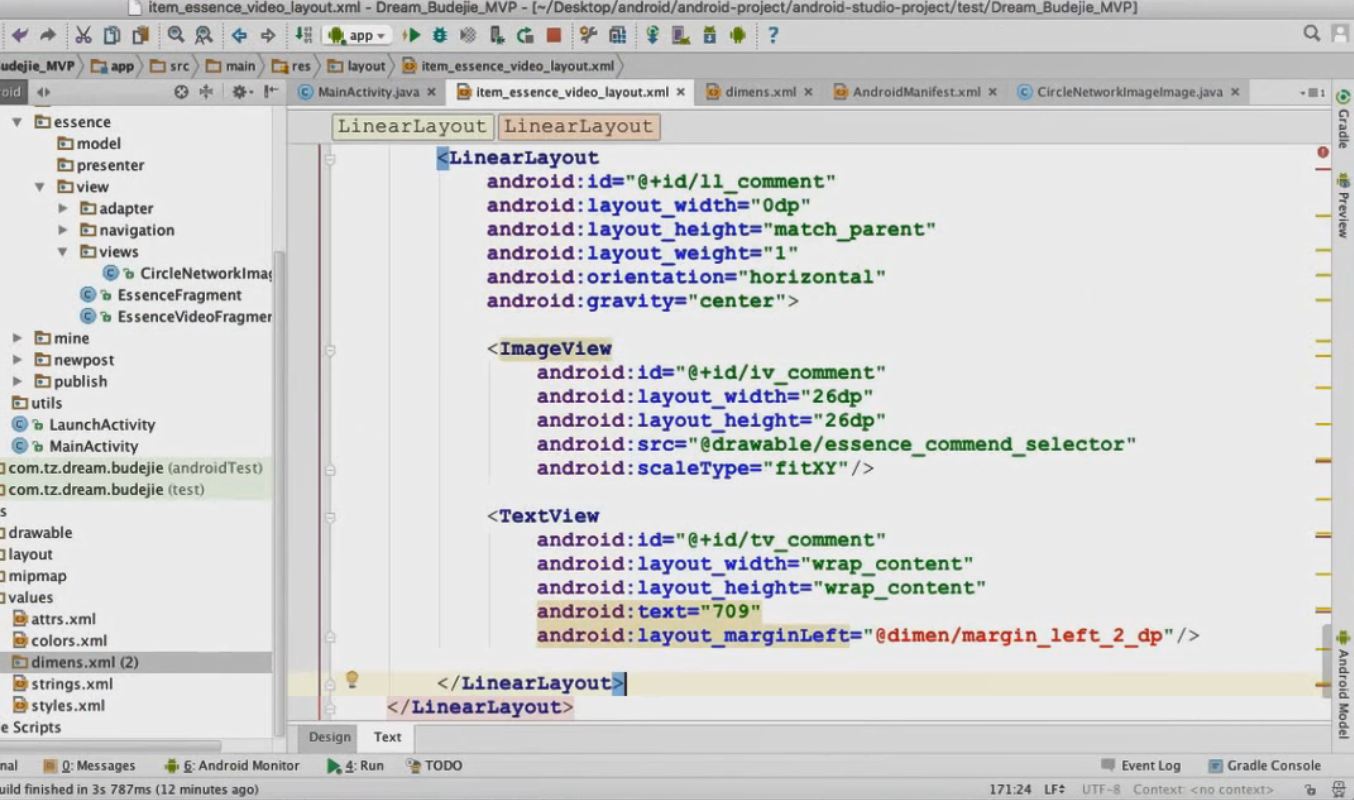Collapse the views folder
The width and height of the screenshot is (1354, 800).
[x=62, y=252]
